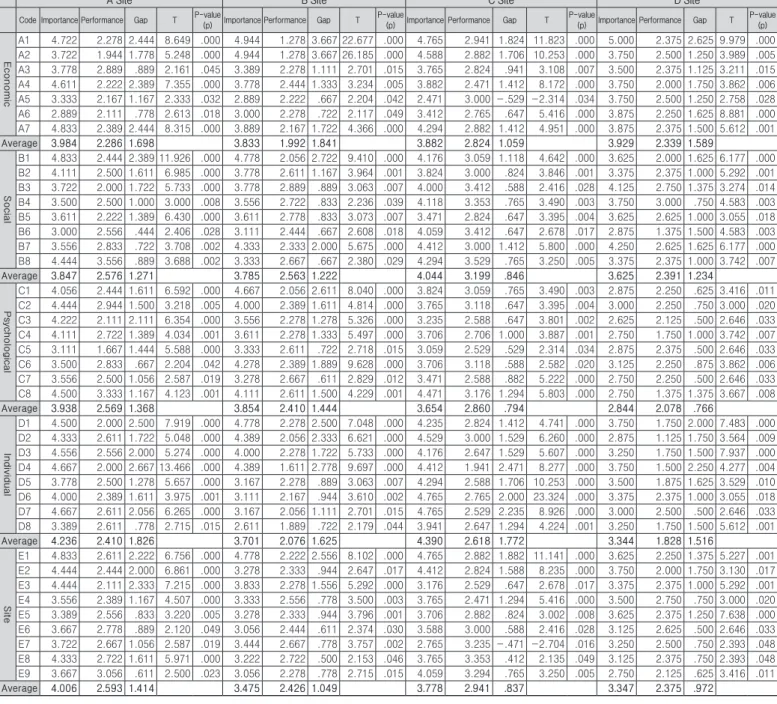777x704 pixels.
Task: Select T value 22.677 in row A1
Action: (x=358, y=40)
